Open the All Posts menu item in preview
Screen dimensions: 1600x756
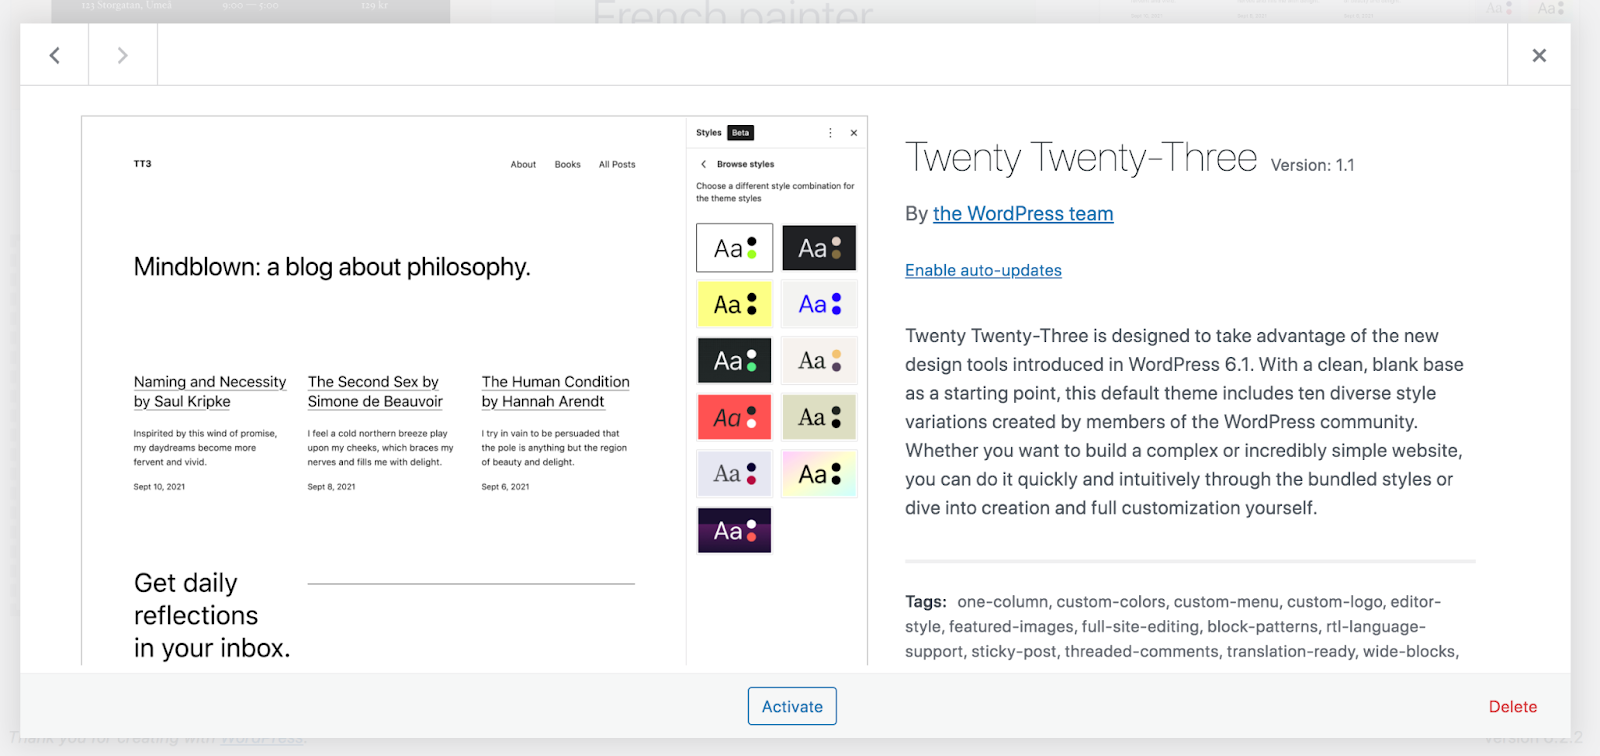617,165
